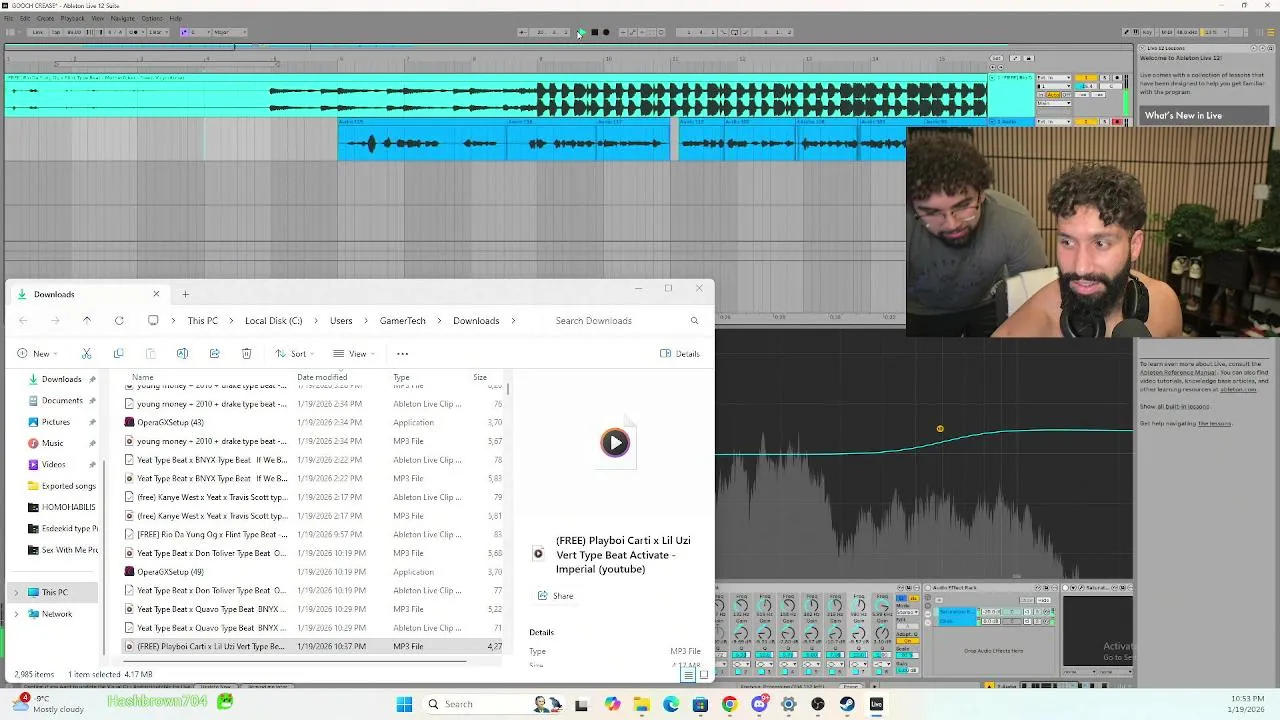Expand Network in navigation pane

tap(16, 614)
